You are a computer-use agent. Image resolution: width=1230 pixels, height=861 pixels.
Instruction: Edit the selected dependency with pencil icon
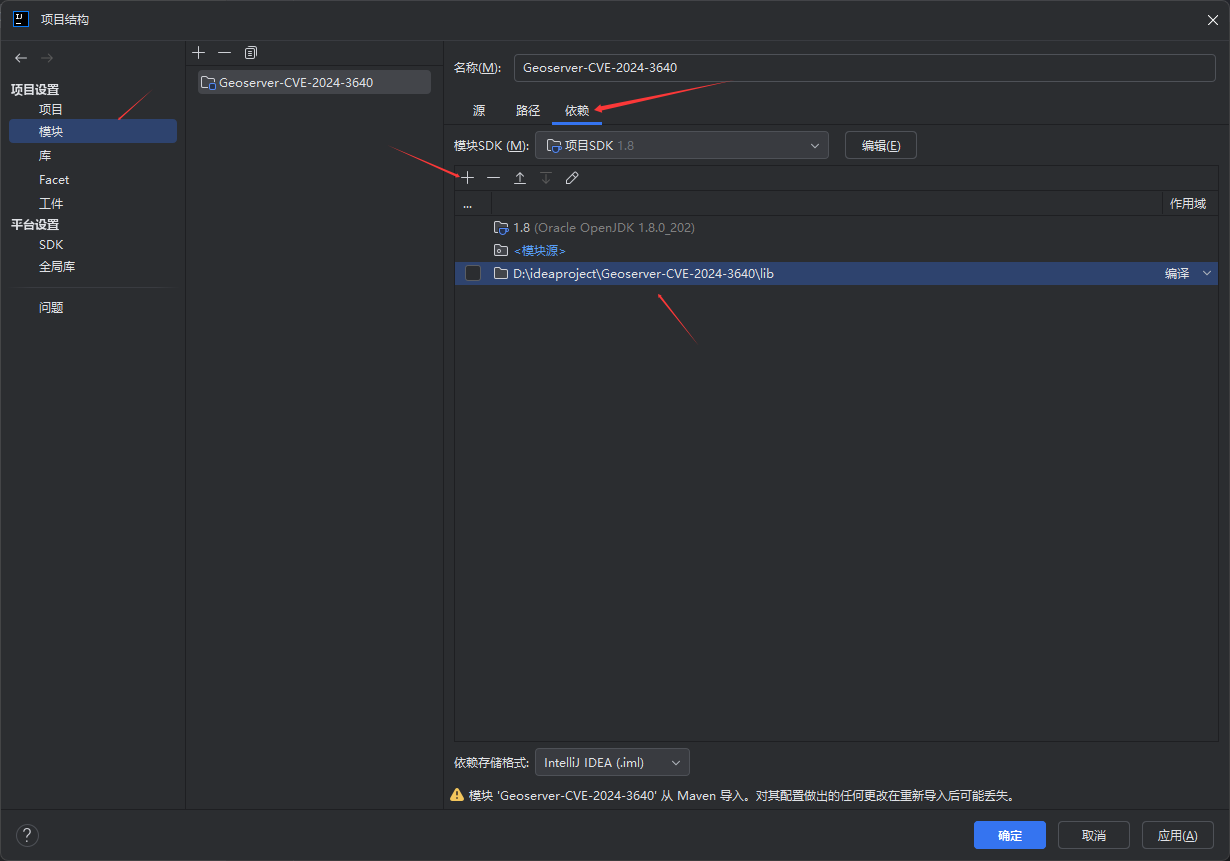click(572, 178)
